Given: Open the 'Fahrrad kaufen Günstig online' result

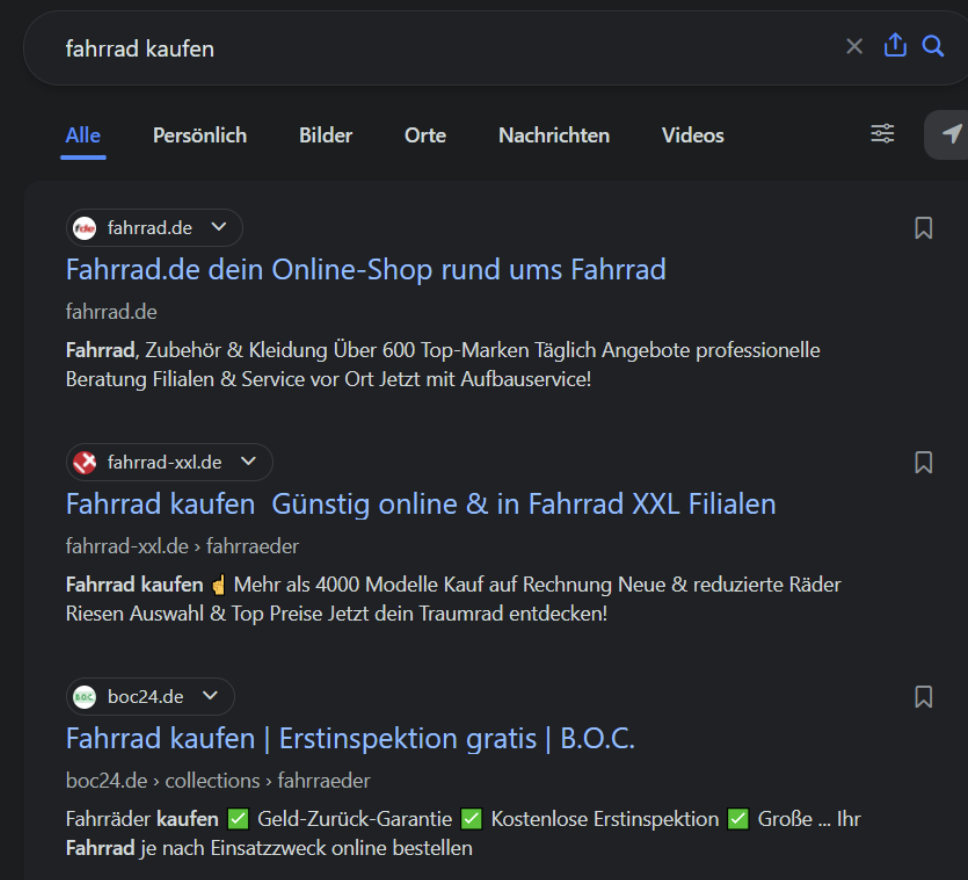Looking at the screenshot, I should click(x=420, y=504).
